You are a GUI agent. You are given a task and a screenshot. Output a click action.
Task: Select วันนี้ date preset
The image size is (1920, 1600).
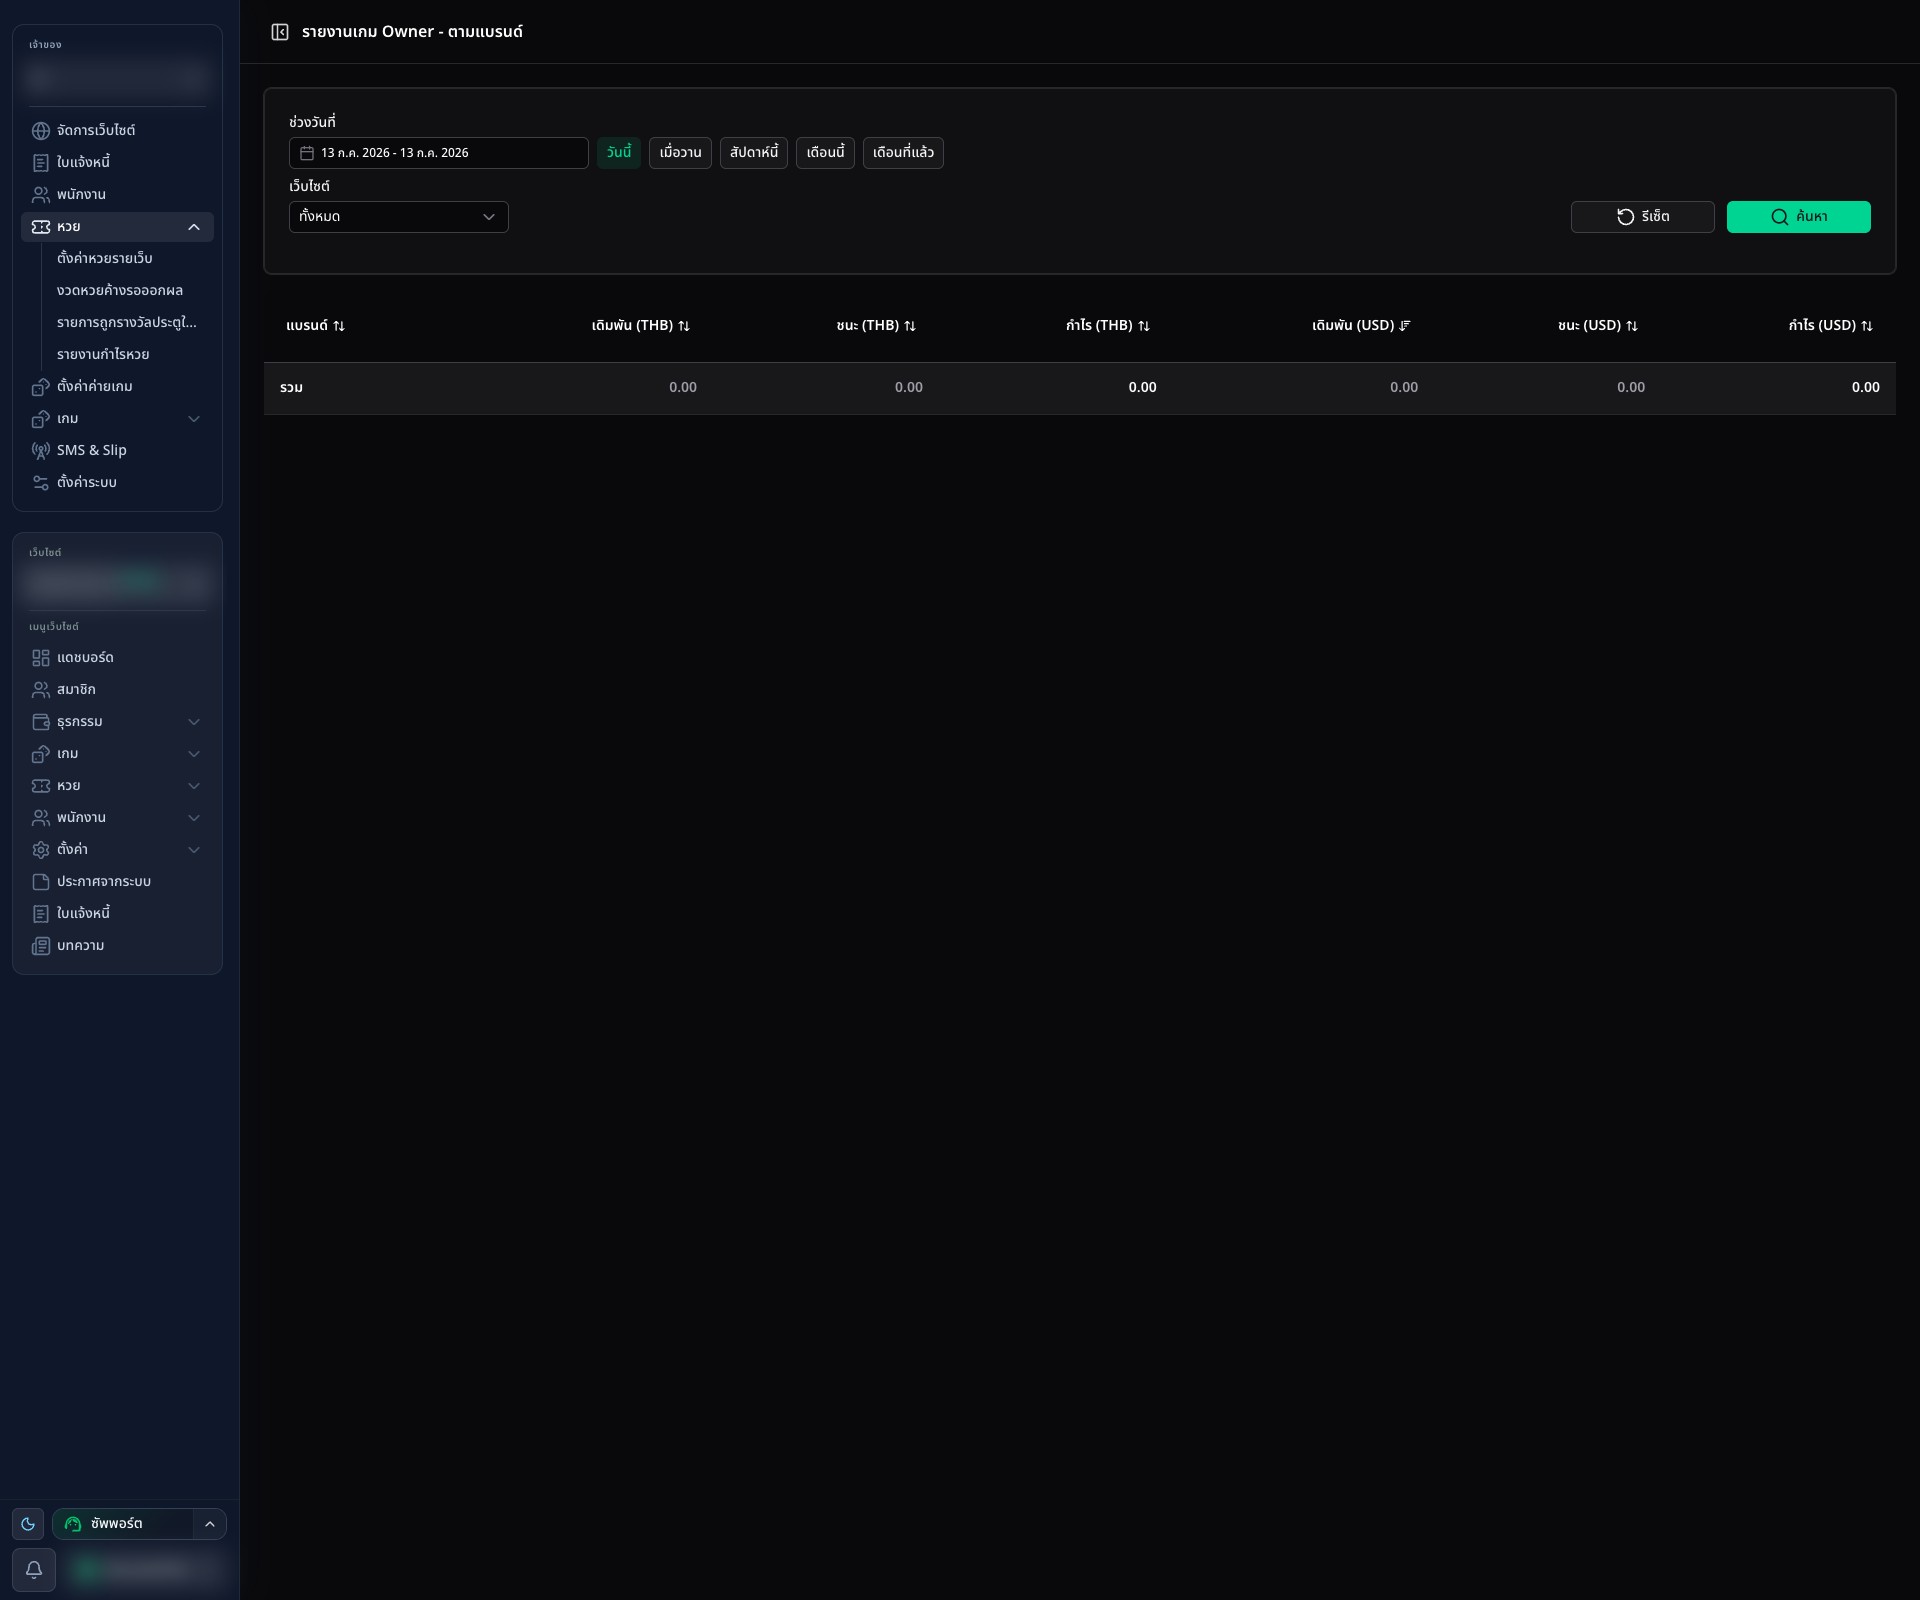click(x=619, y=153)
